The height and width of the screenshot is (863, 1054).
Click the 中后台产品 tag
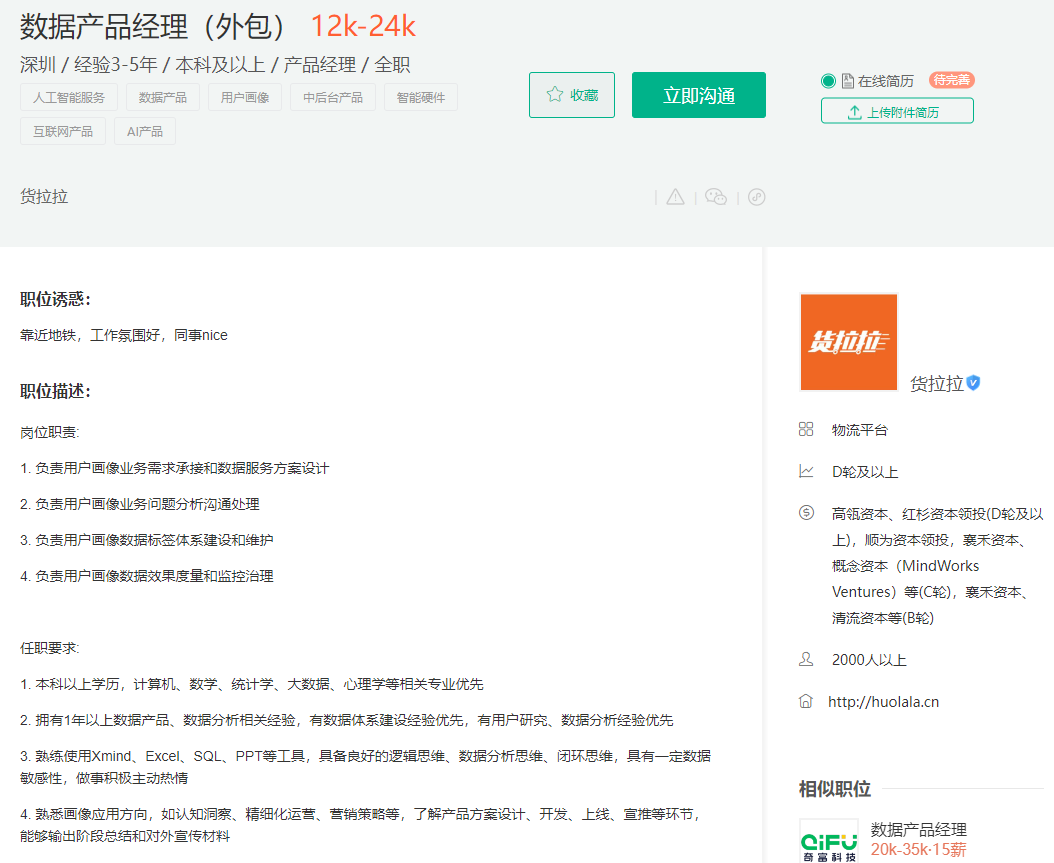pos(333,97)
